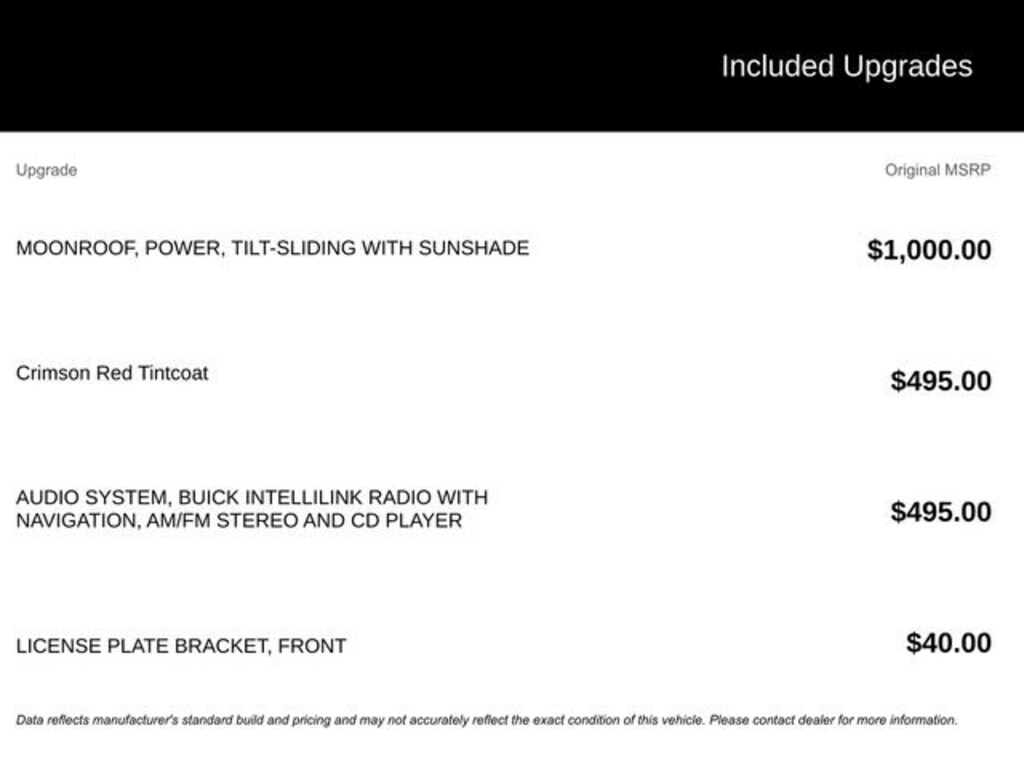1024x768 pixels.
Task: Click the word FRONT in license plate row
Action: (x=312, y=646)
